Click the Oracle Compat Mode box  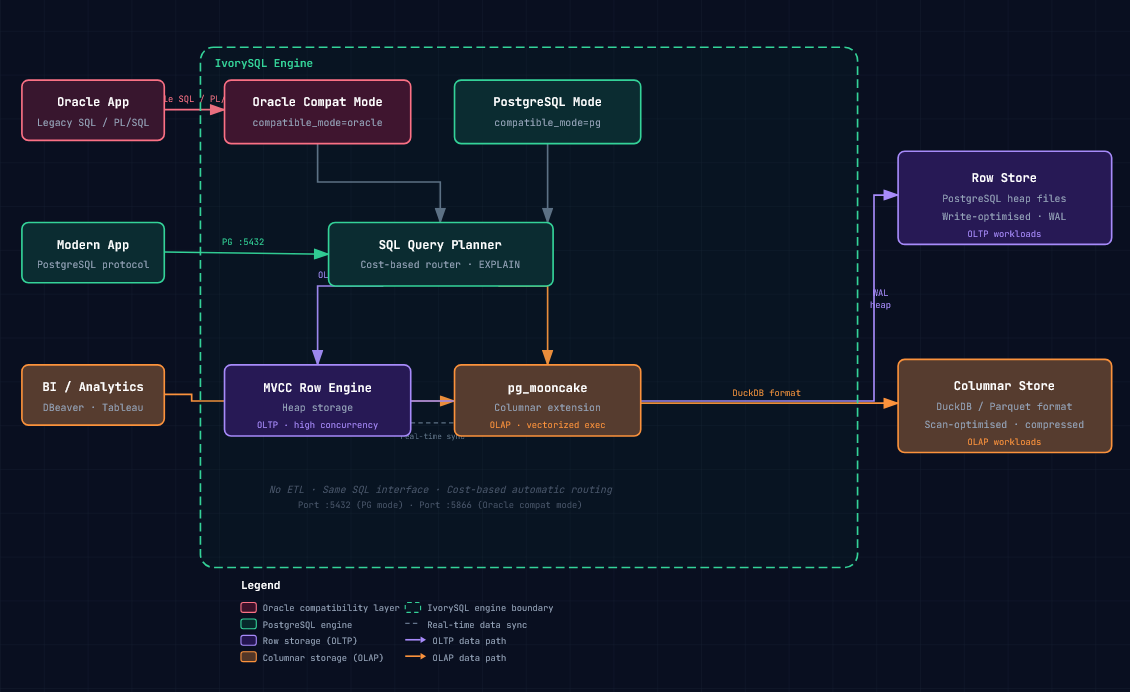coord(318,112)
